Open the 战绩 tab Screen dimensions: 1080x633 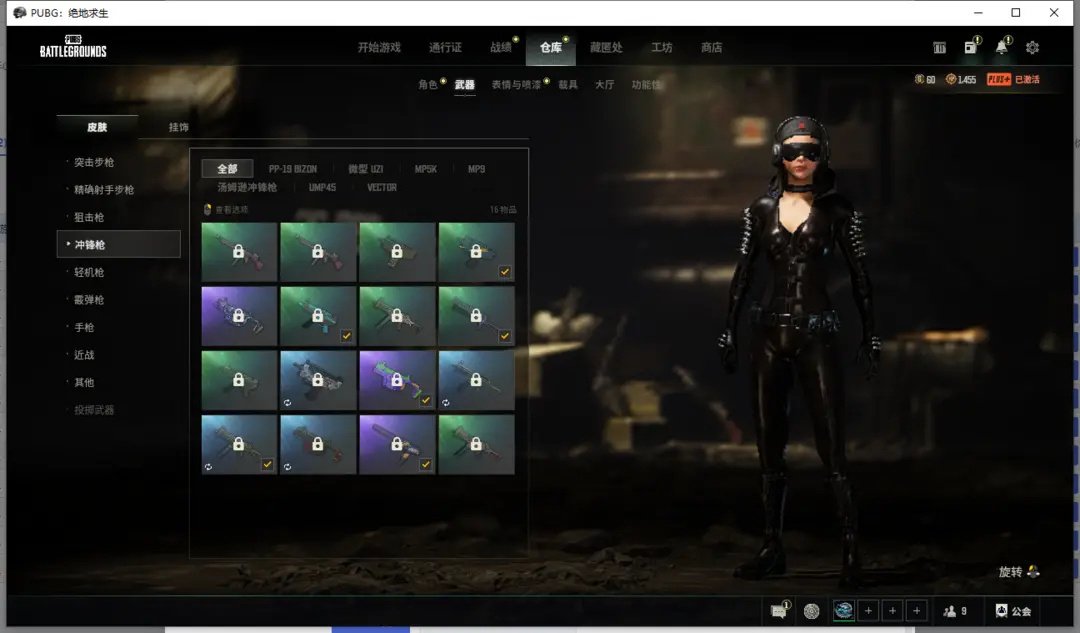click(501, 48)
